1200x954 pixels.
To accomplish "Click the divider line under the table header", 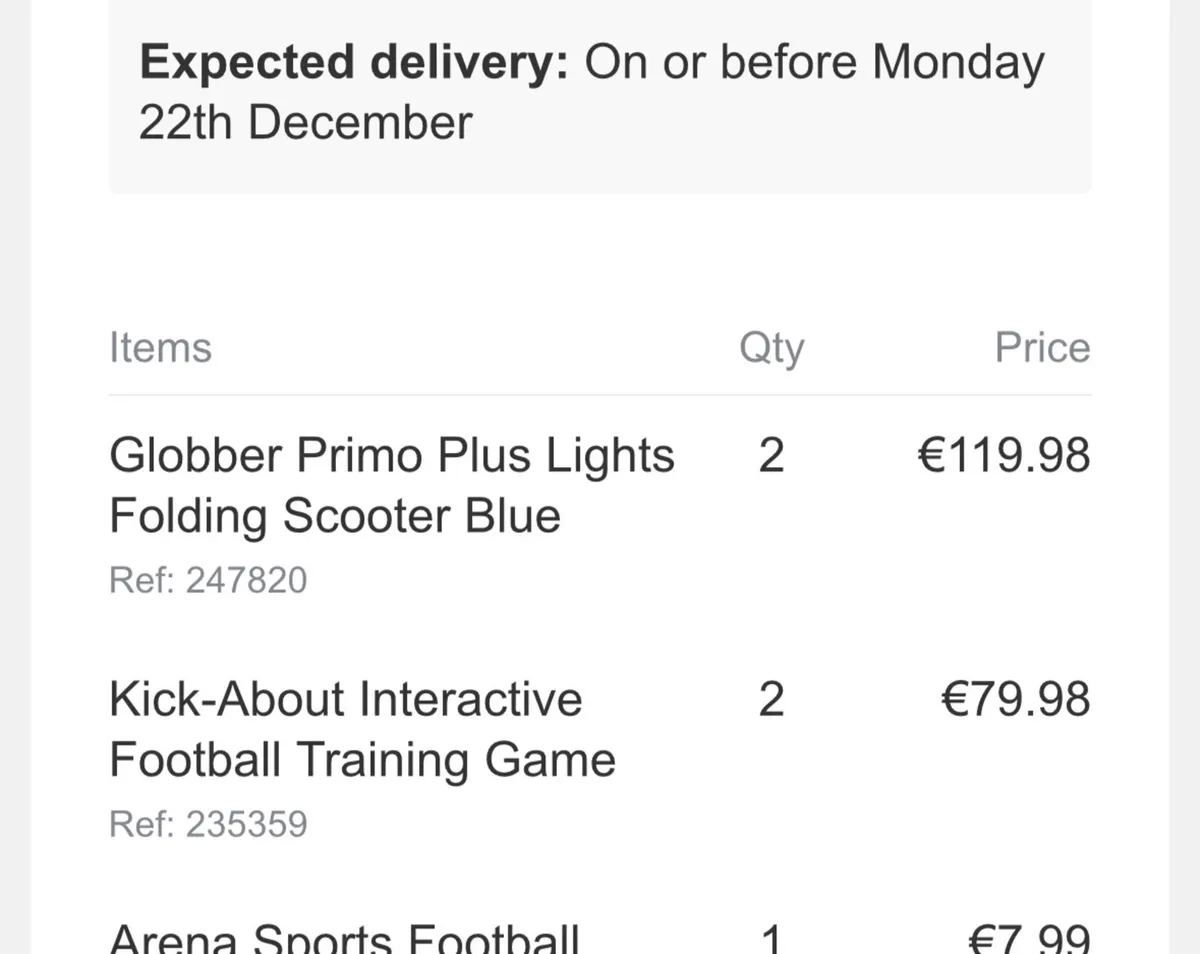I will pos(600,395).
